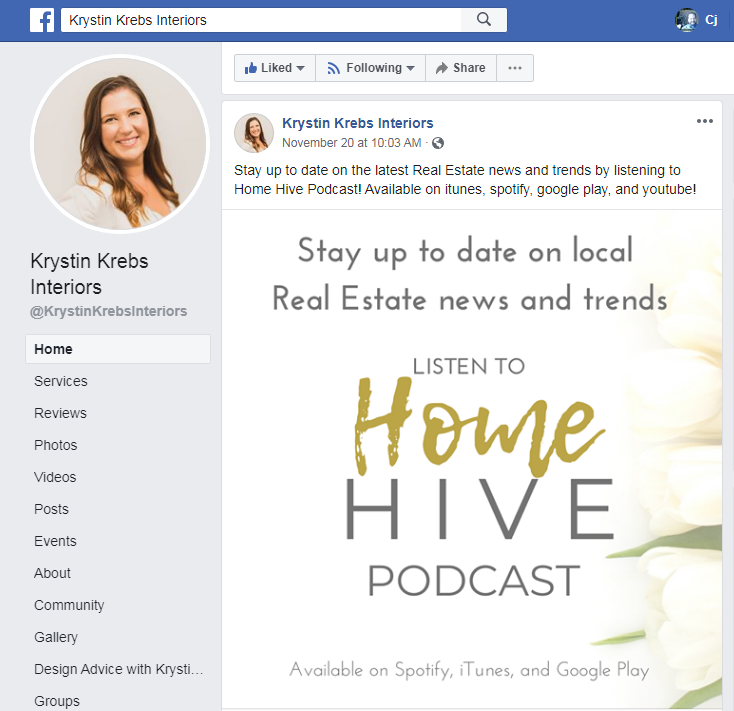Open the About section
Viewport: 734px width, 711px height.
click(52, 573)
